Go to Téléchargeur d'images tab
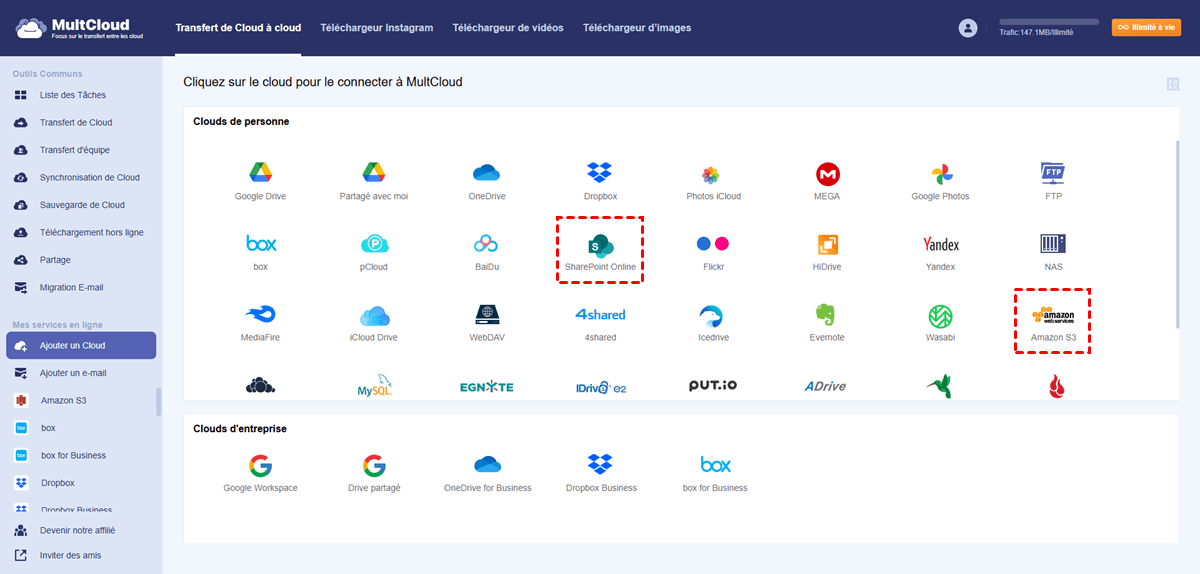Screen dimensions: 1200x574 pyautogui.click(x=637, y=28)
